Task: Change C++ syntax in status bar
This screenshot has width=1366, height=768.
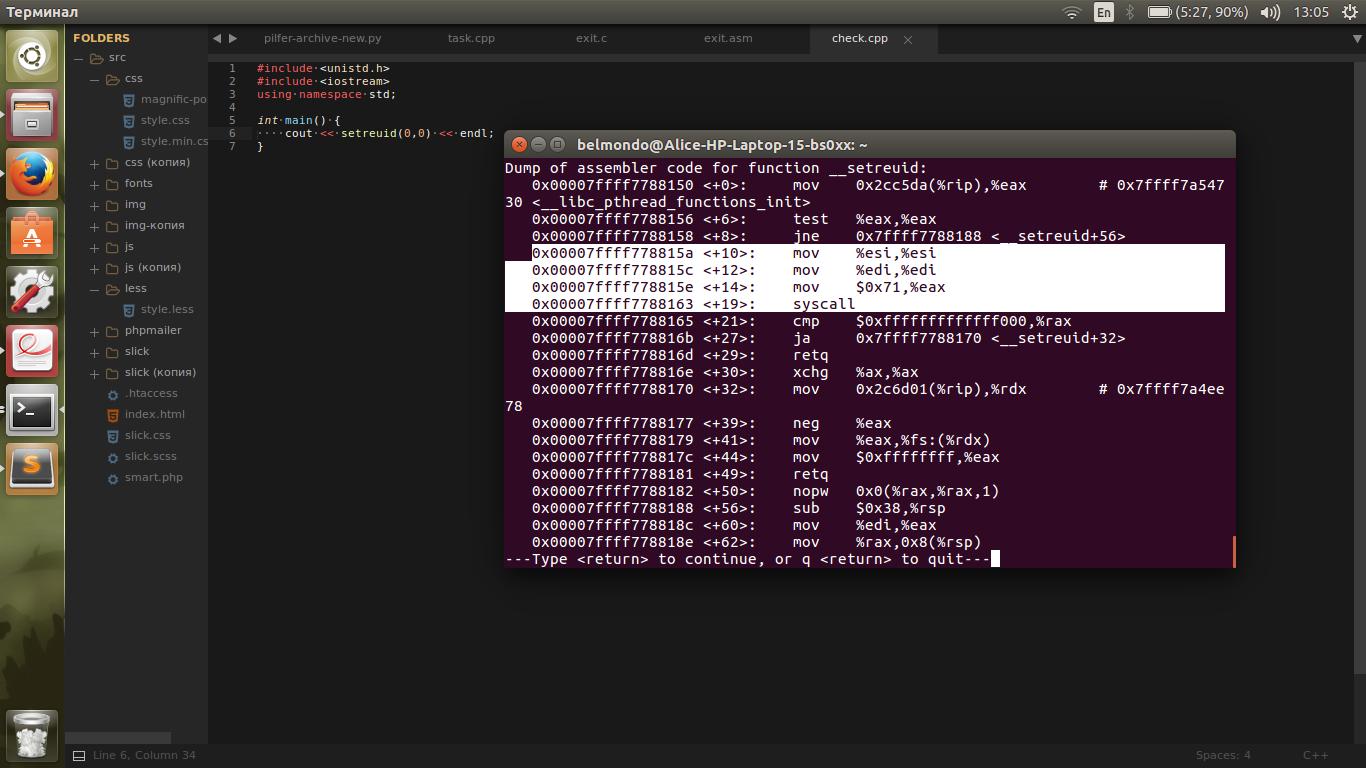Action: click(1315, 755)
